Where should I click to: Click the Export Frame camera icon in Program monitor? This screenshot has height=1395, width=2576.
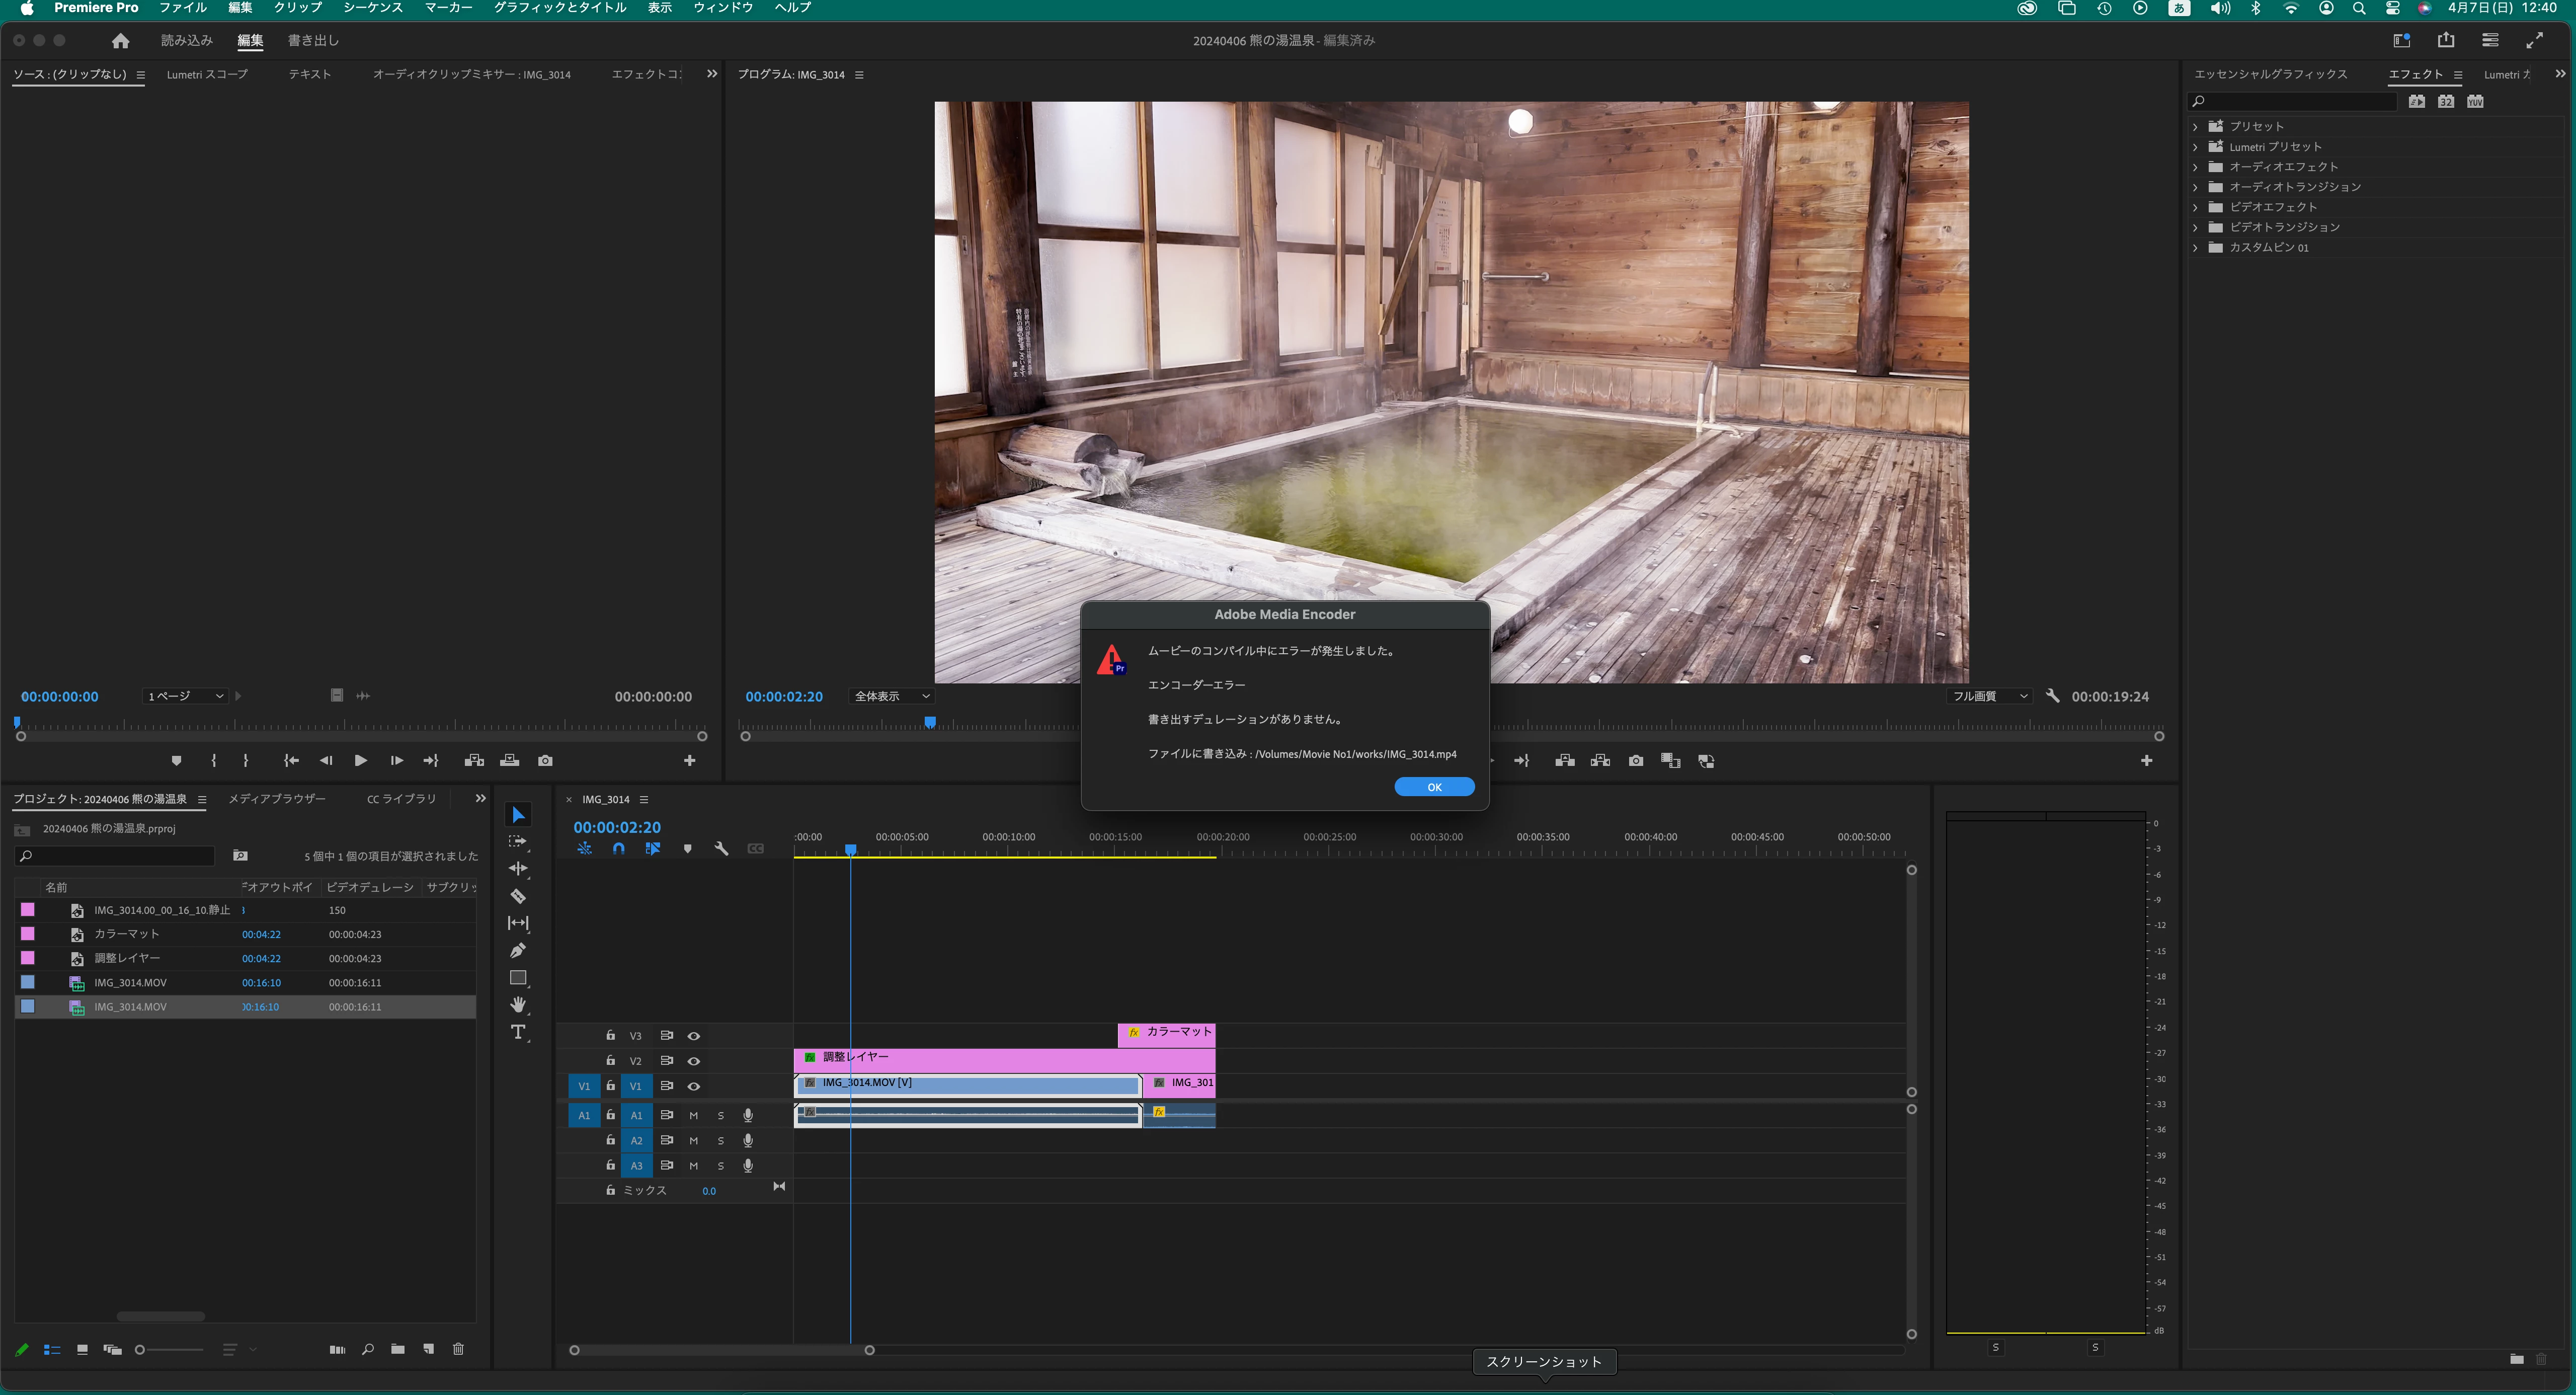(x=1636, y=761)
